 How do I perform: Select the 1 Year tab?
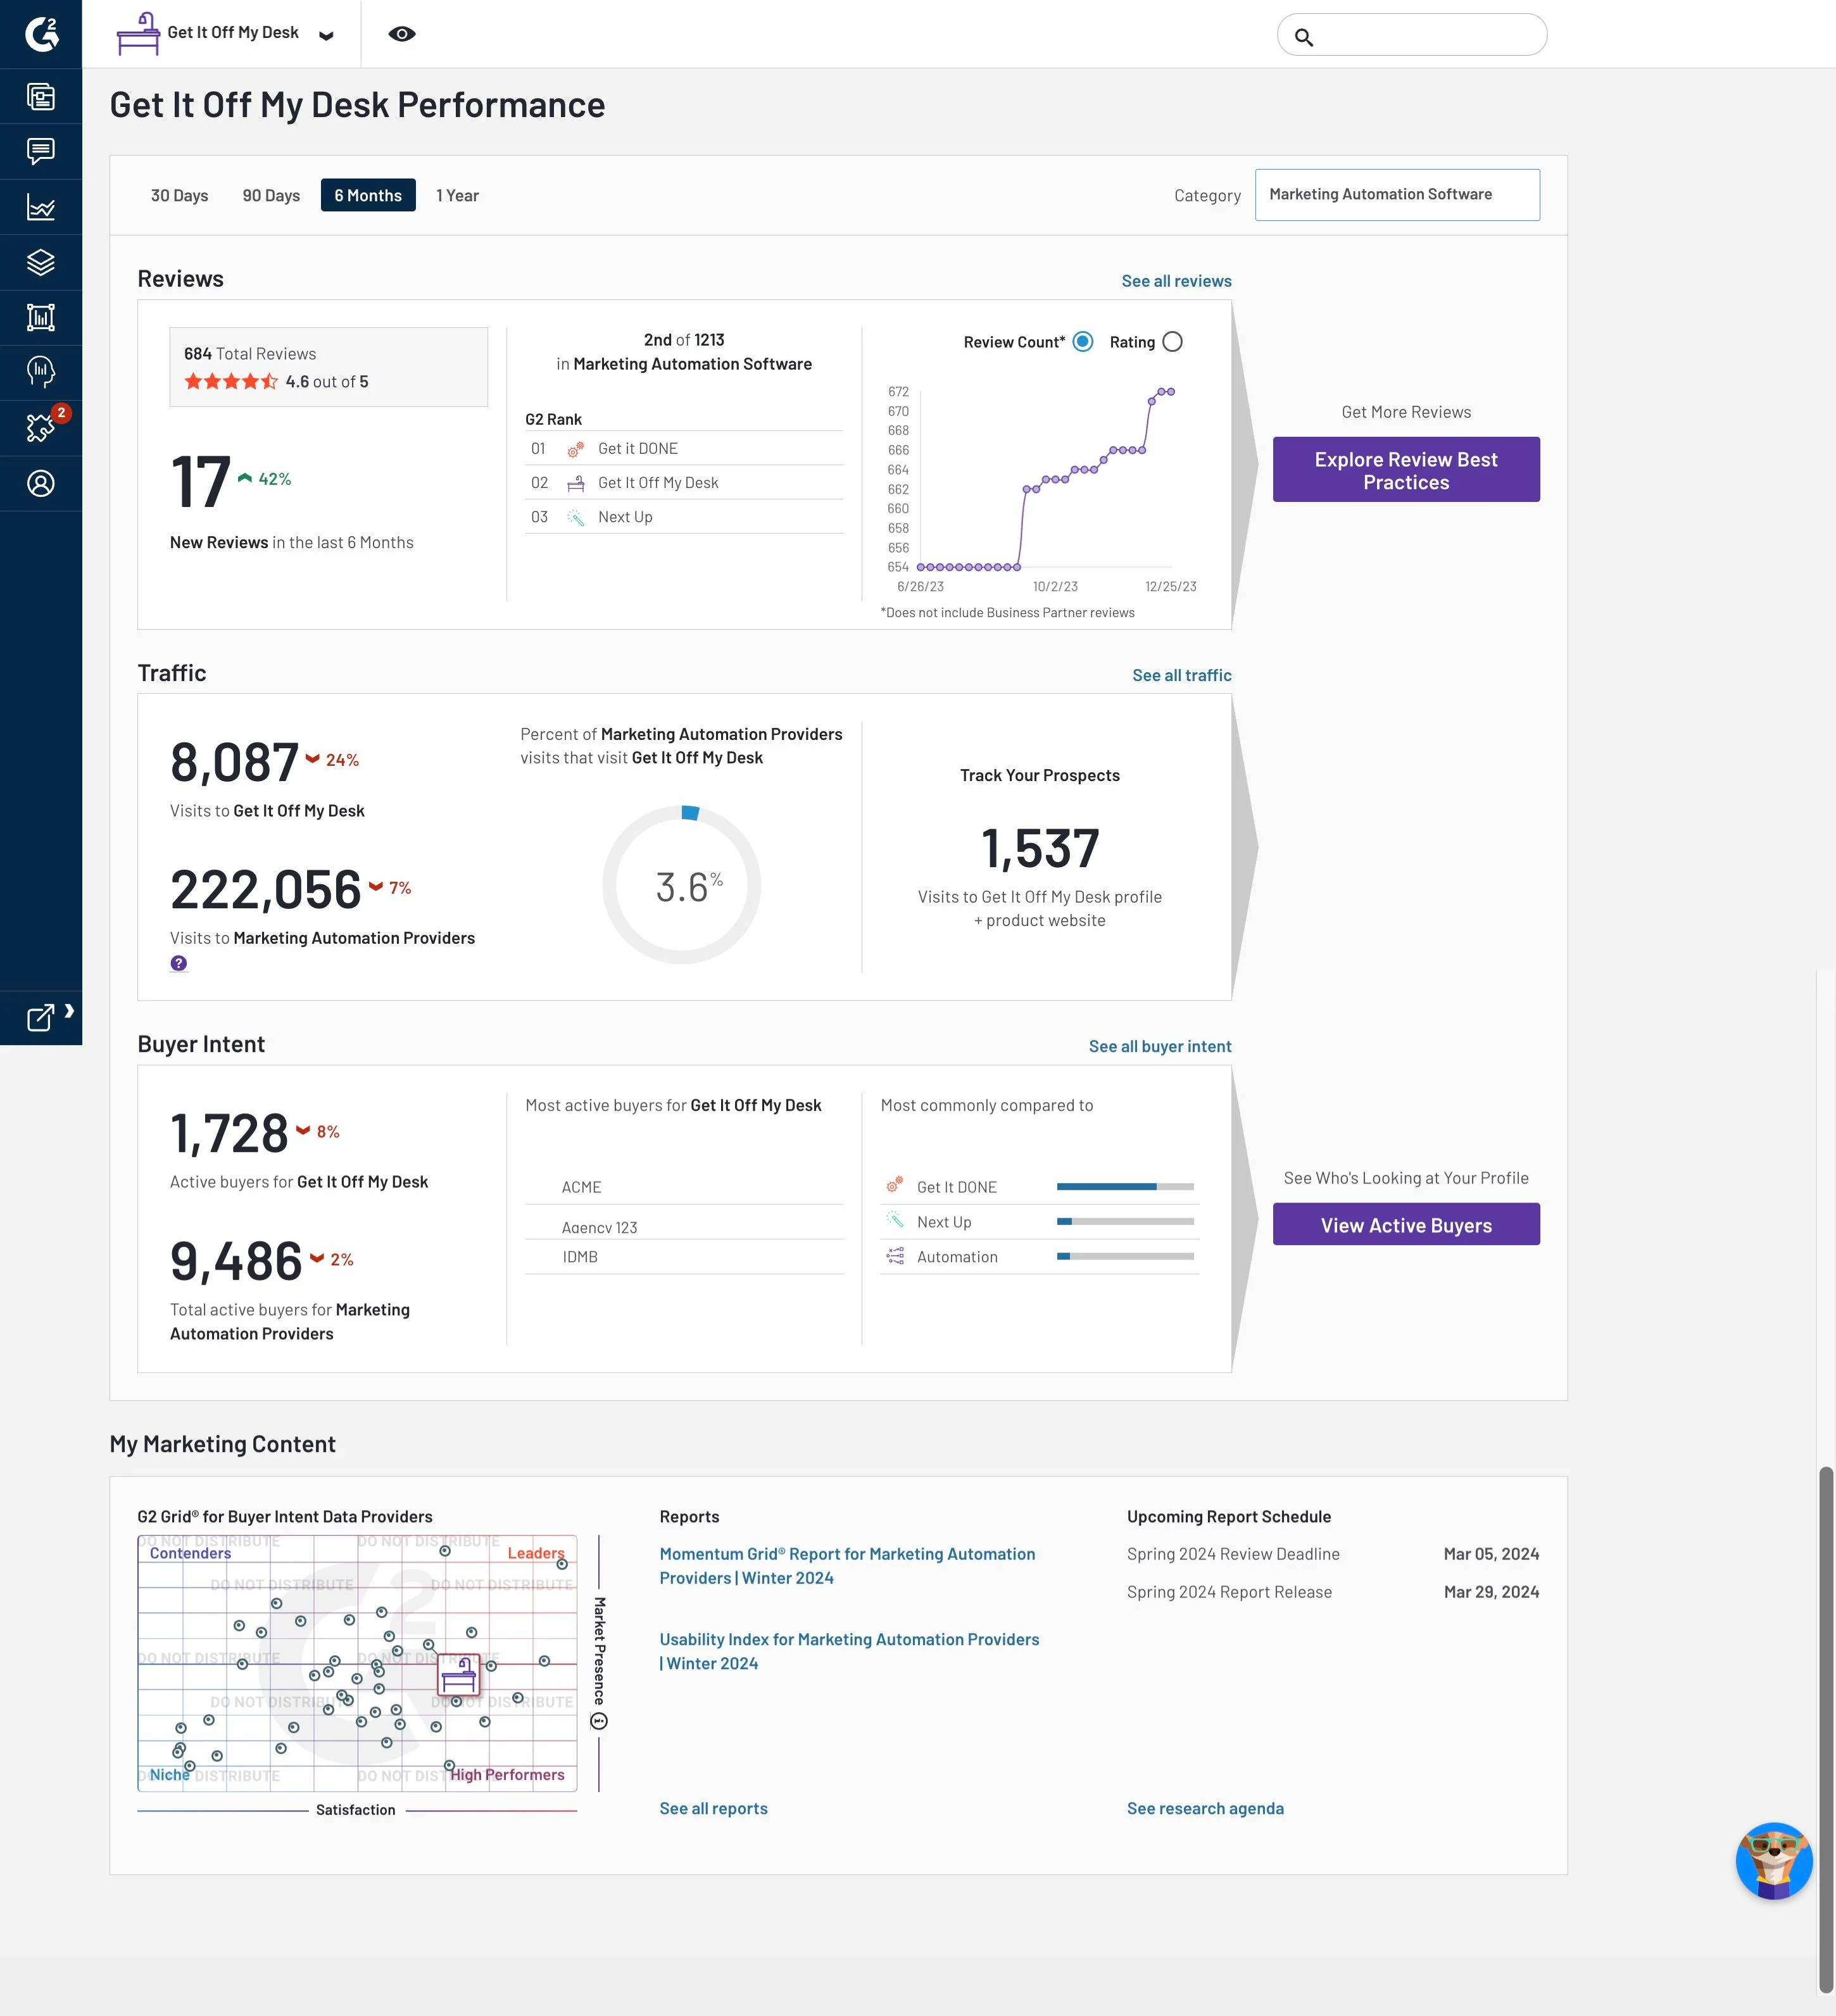(458, 196)
